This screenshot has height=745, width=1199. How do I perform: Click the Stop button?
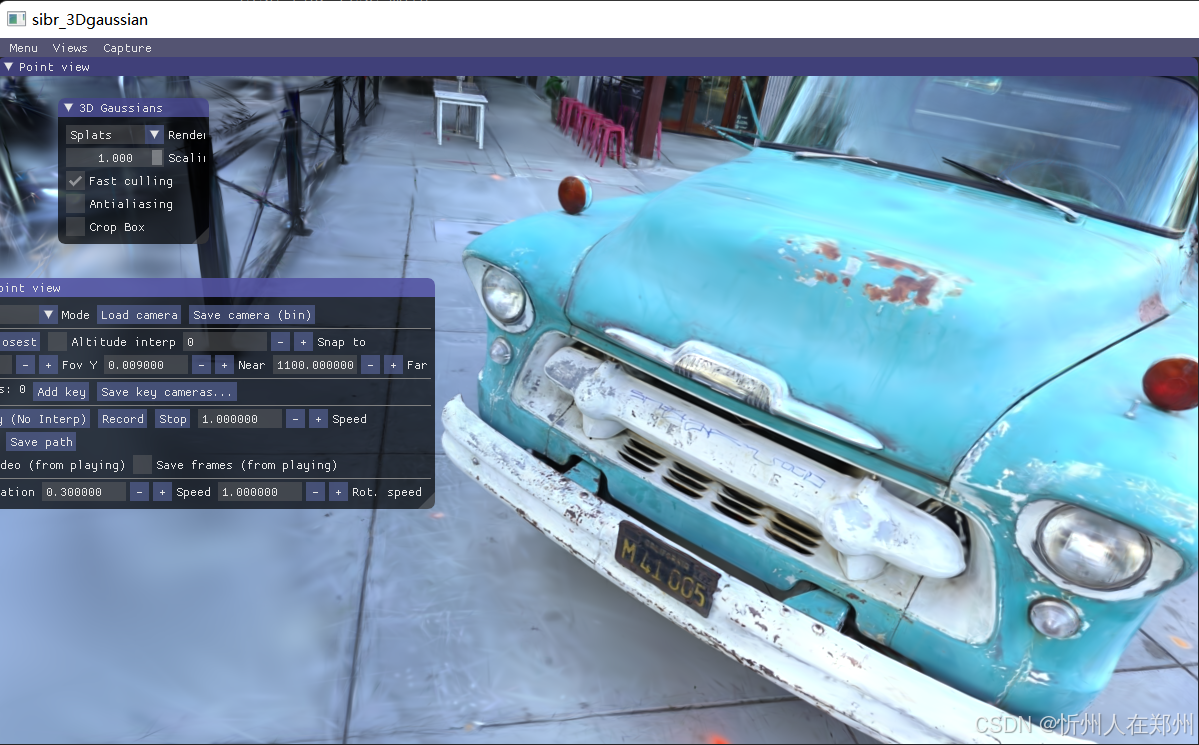[x=173, y=418]
